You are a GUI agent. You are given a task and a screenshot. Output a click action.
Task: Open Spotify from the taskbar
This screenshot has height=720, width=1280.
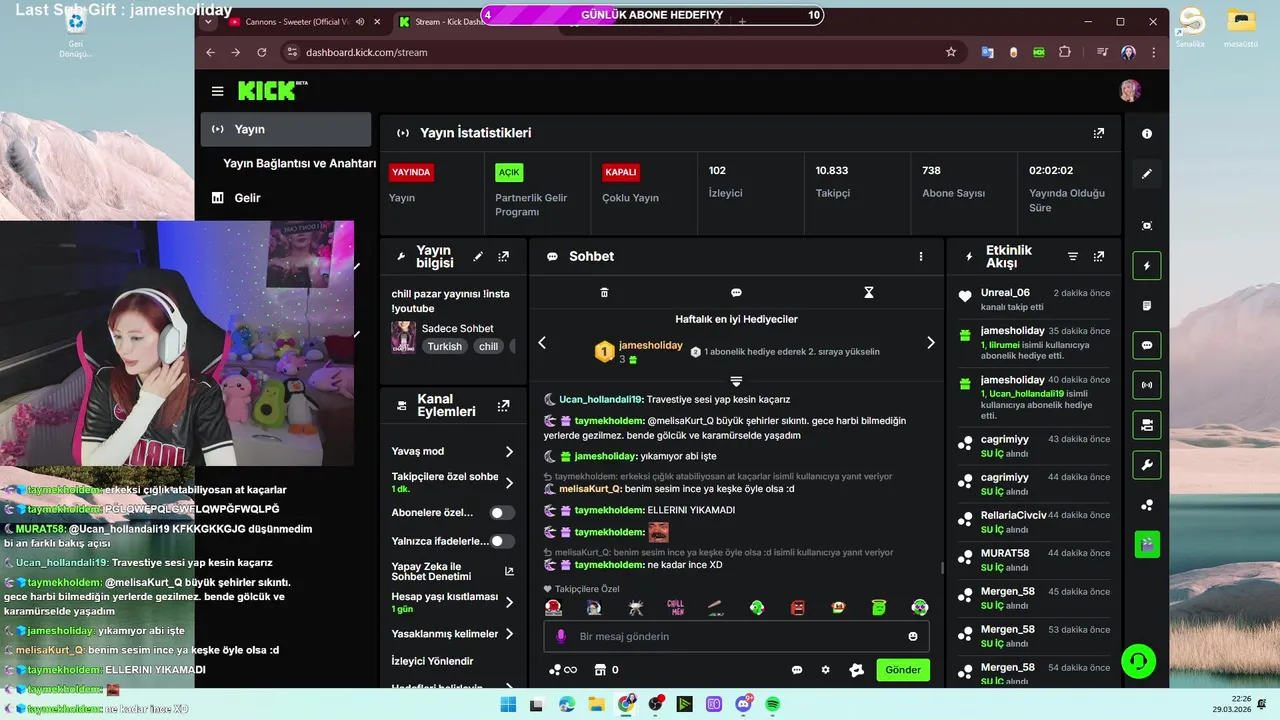tap(773, 704)
